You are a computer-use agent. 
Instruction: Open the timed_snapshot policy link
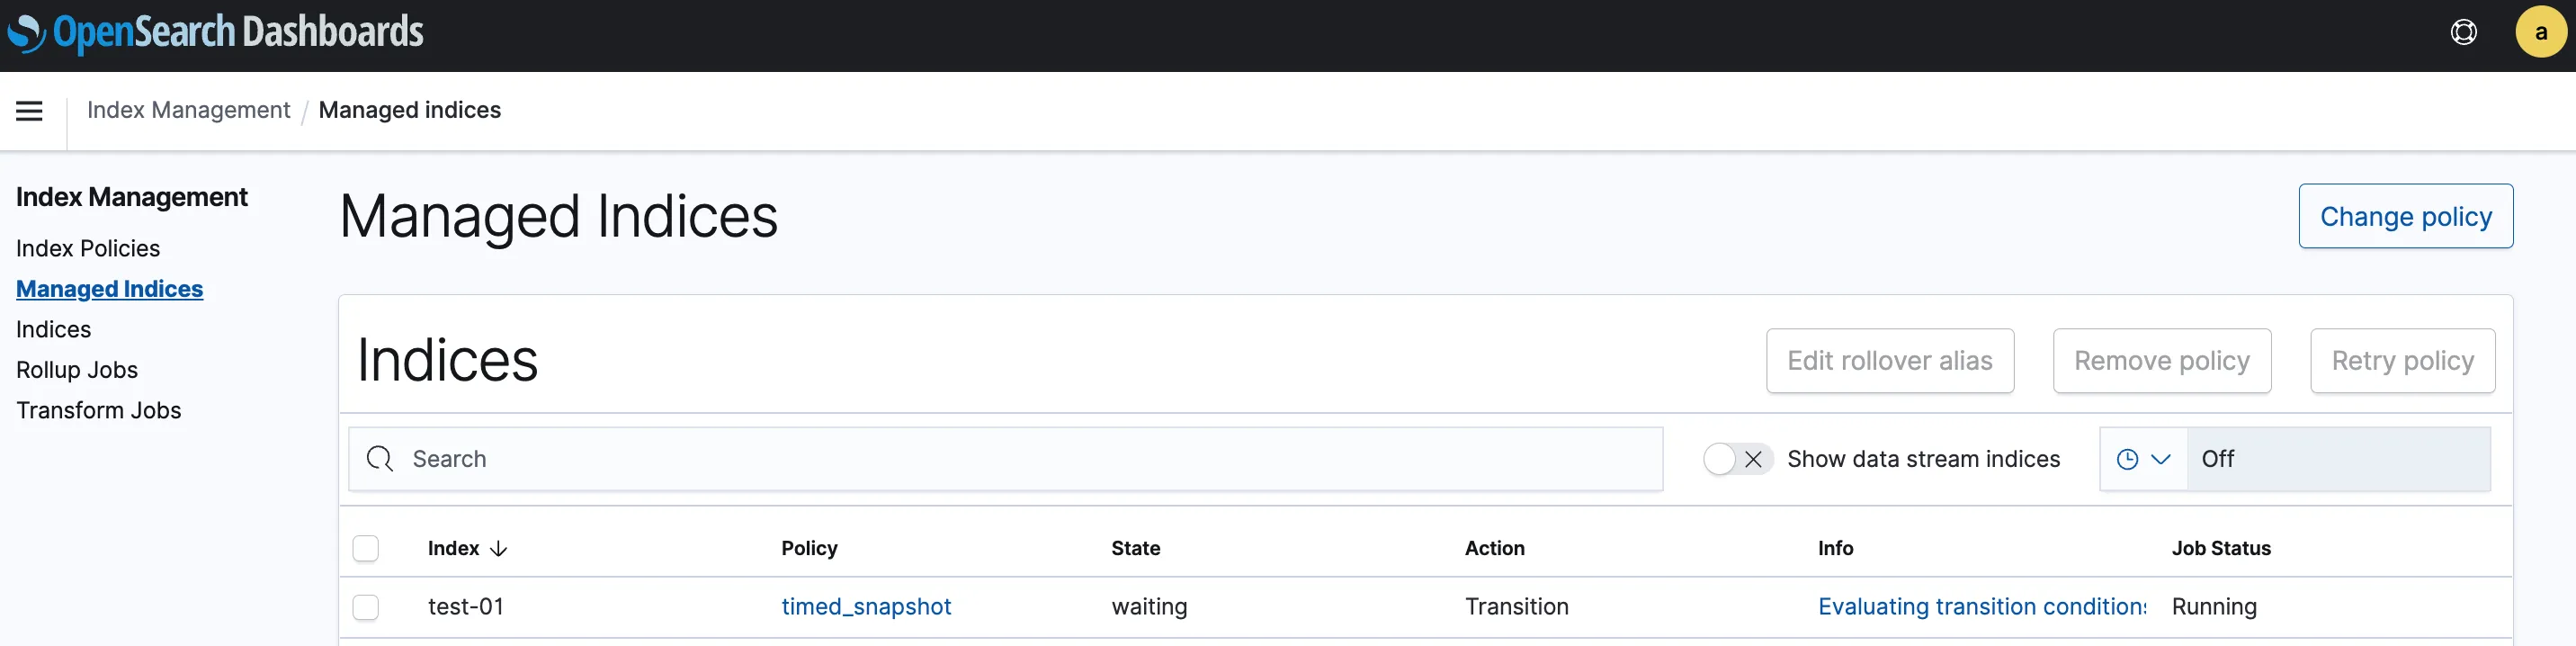(866, 607)
